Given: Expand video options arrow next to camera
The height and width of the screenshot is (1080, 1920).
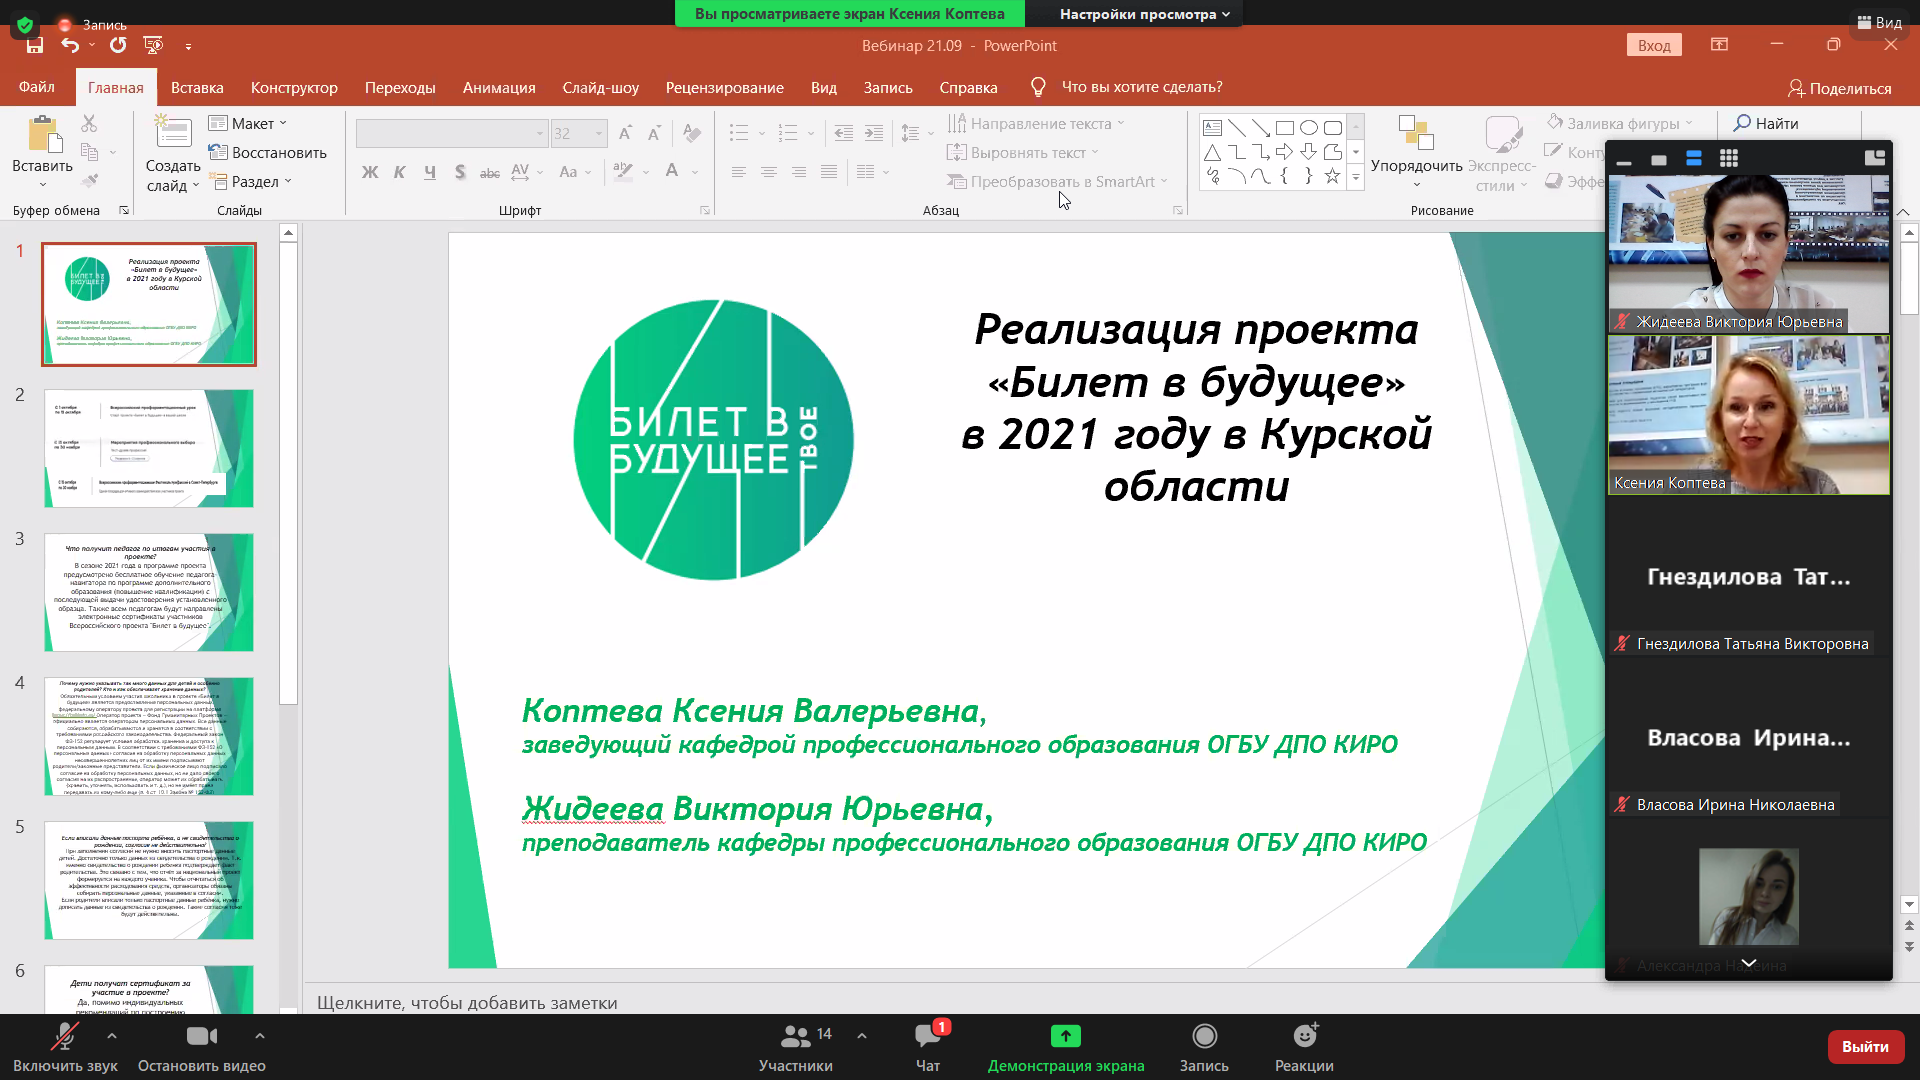Looking at the screenshot, I should click(259, 1036).
